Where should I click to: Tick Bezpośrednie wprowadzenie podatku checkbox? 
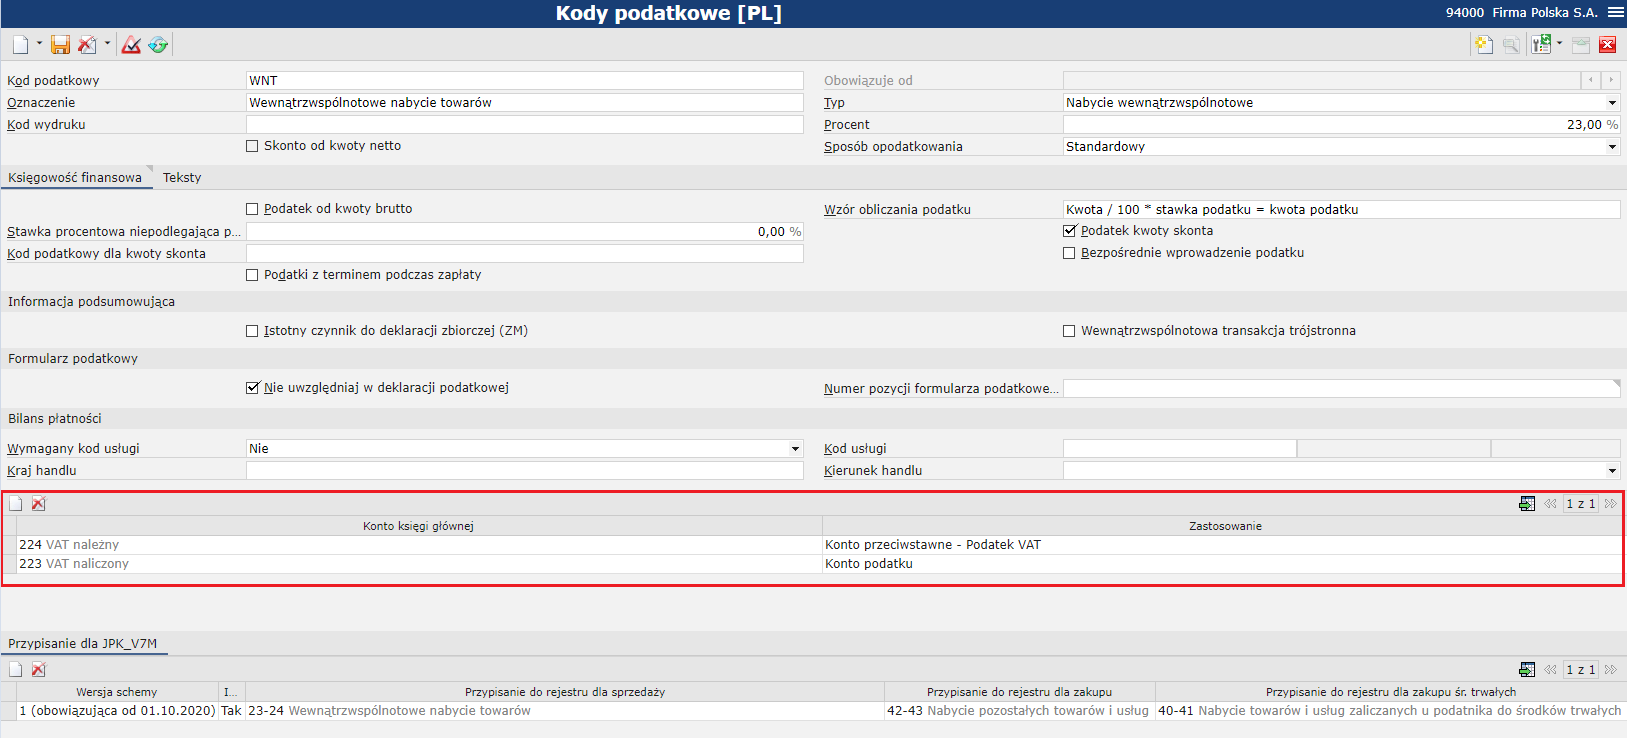pyautogui.click(x=1069, y=253)
